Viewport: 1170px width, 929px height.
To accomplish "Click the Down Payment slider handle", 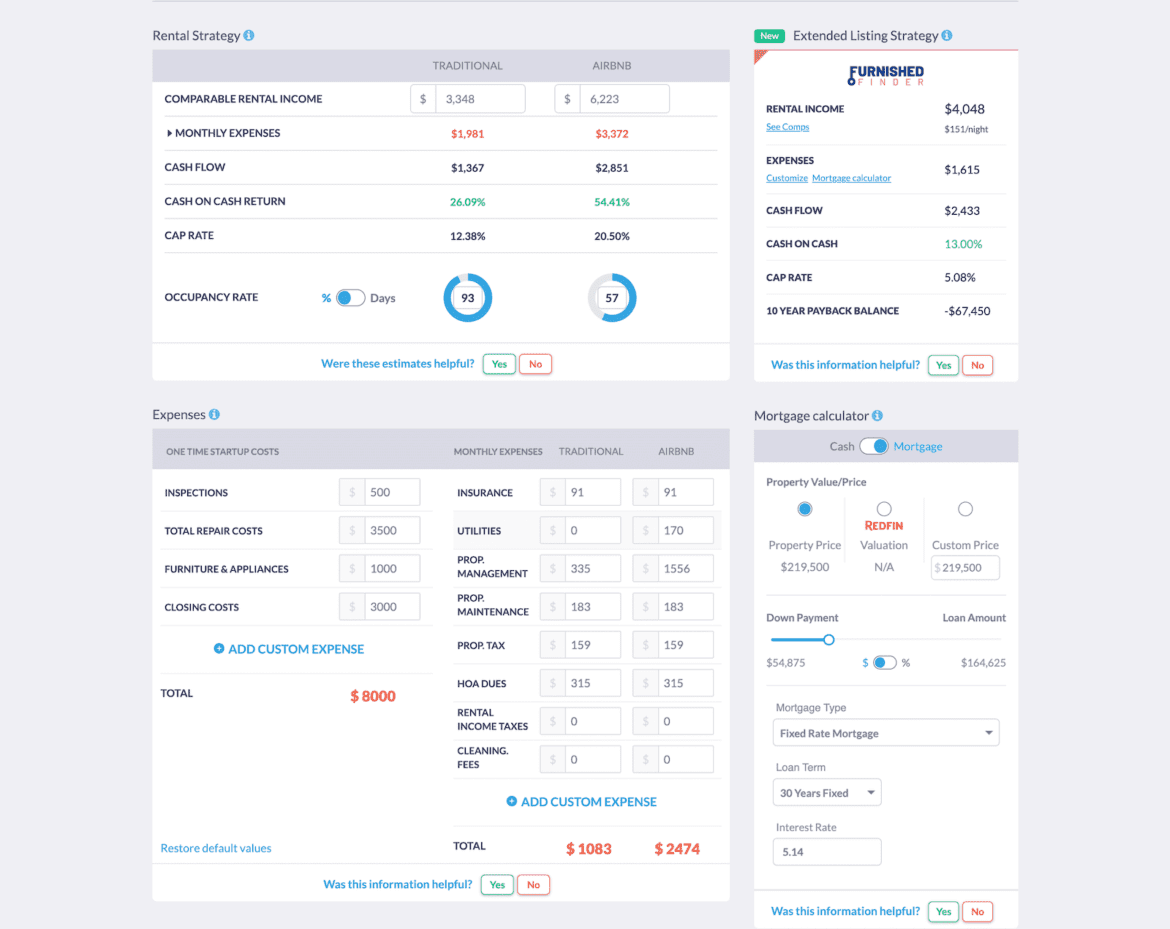I will (828, 640).
